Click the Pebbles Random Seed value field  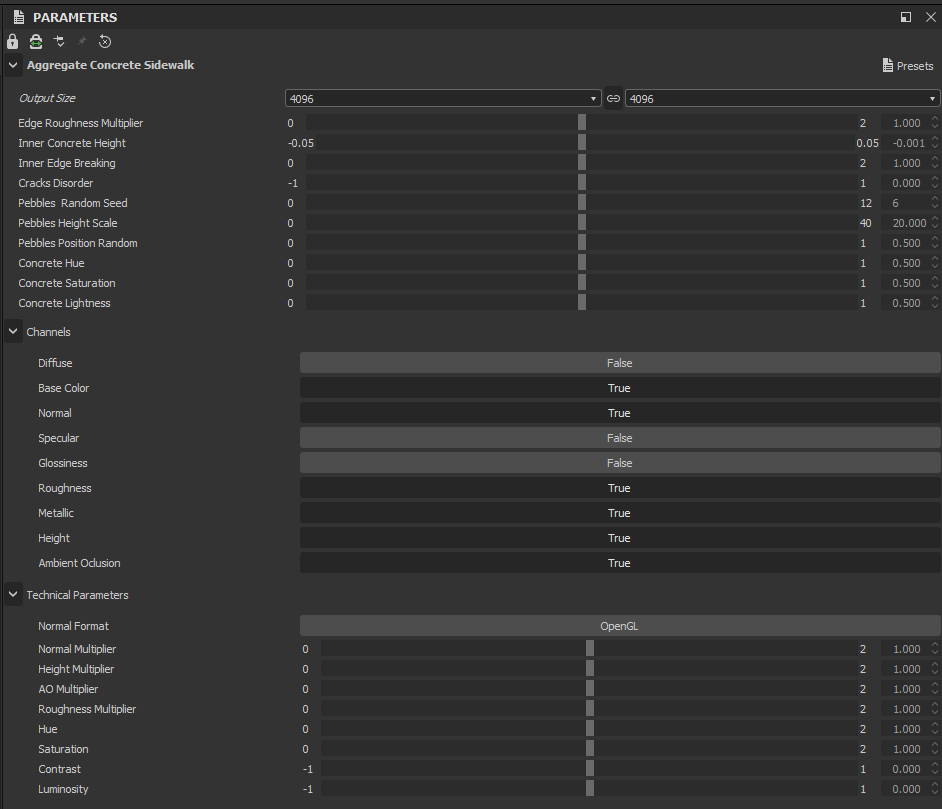906,203
